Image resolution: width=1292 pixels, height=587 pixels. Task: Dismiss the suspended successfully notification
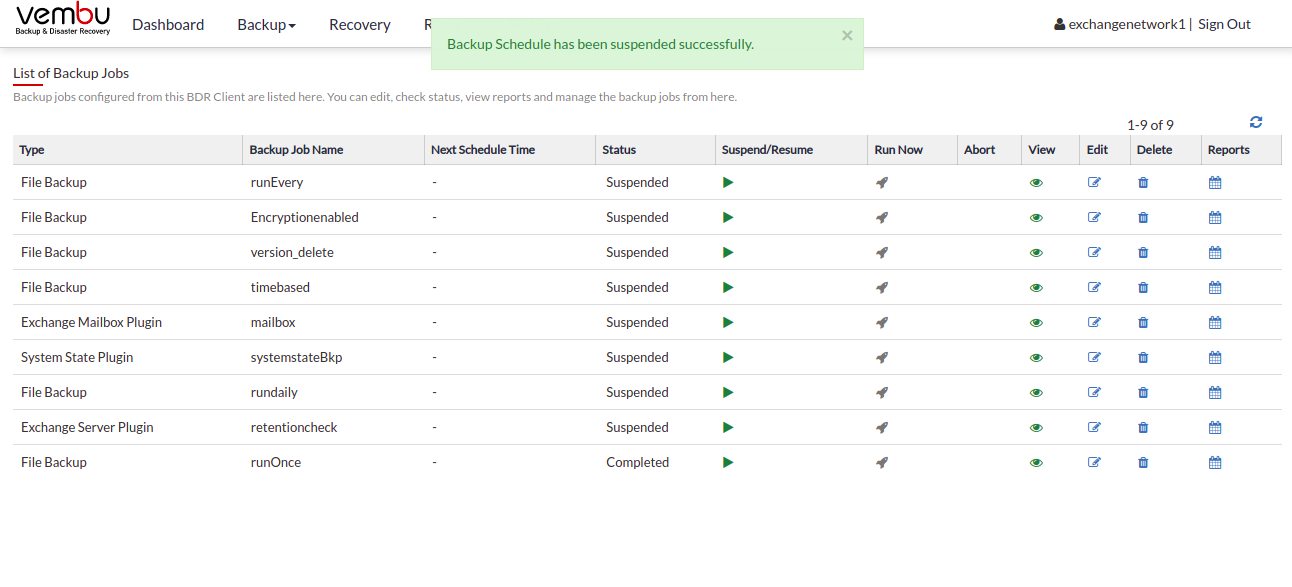point(847,35)
